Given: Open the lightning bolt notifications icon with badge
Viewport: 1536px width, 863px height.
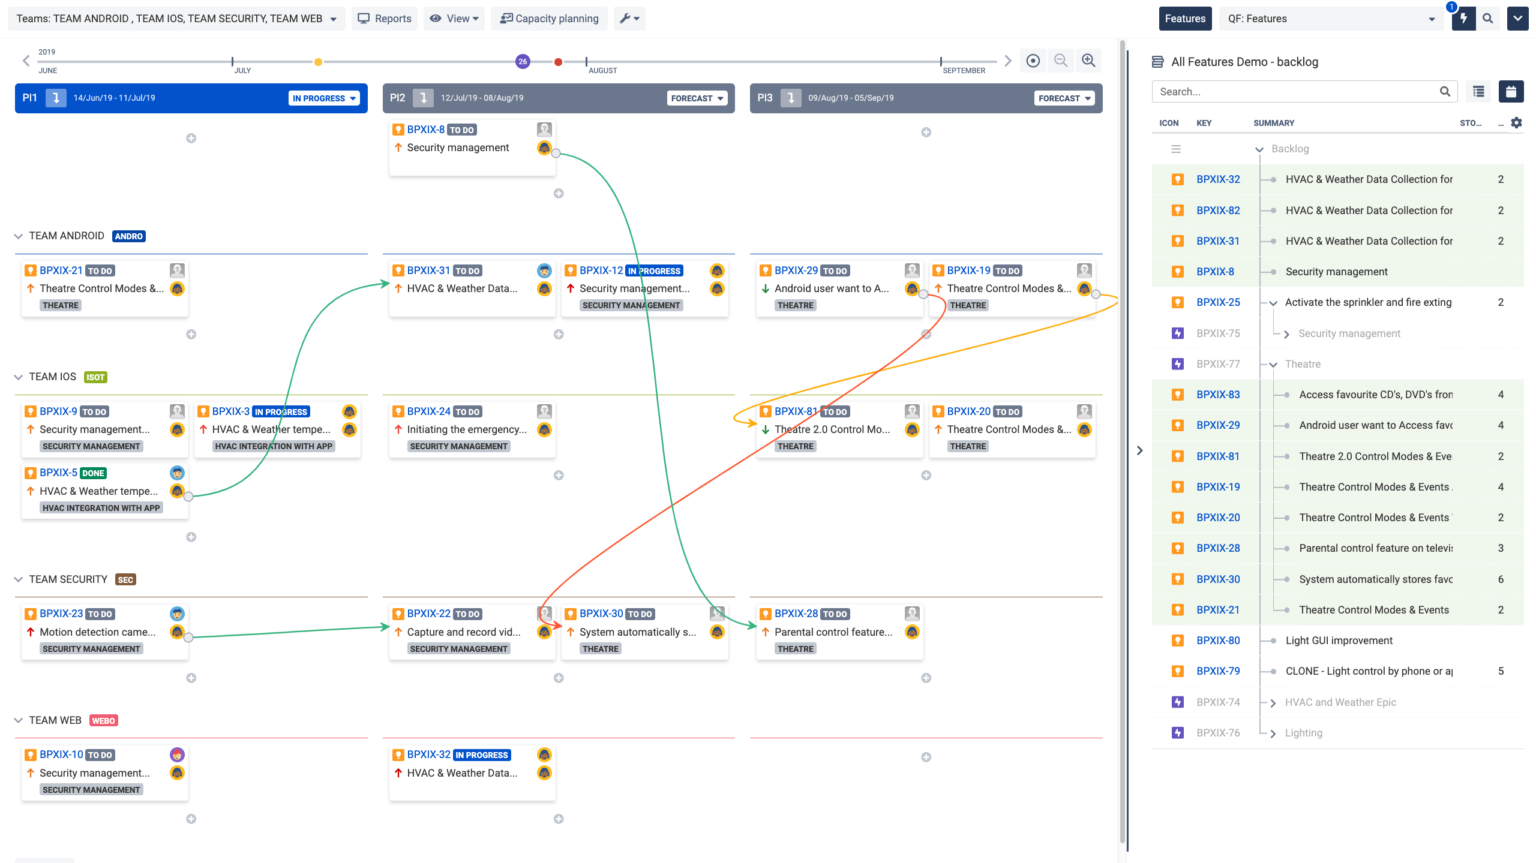Looking at the screenshot, I should 1462,18.
